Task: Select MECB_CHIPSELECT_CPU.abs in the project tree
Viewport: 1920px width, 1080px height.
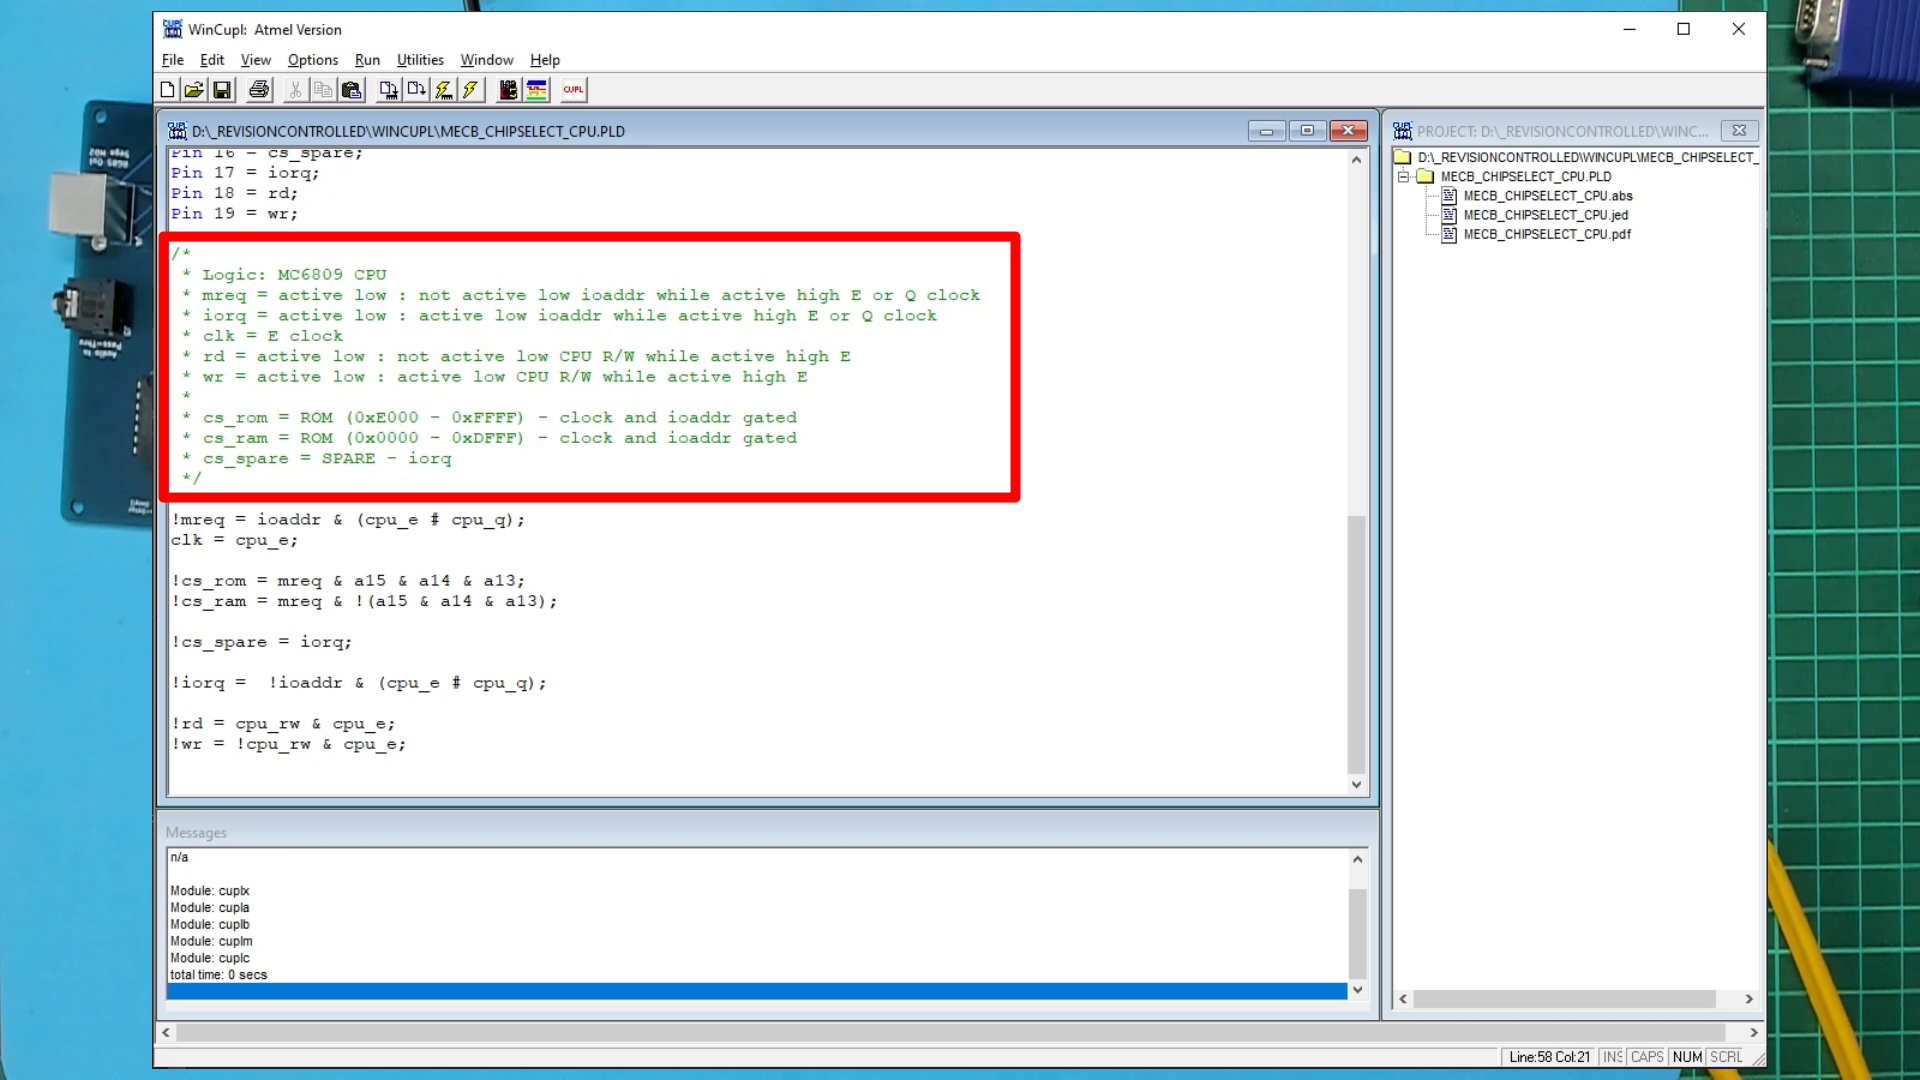Action: point(1548,196)
